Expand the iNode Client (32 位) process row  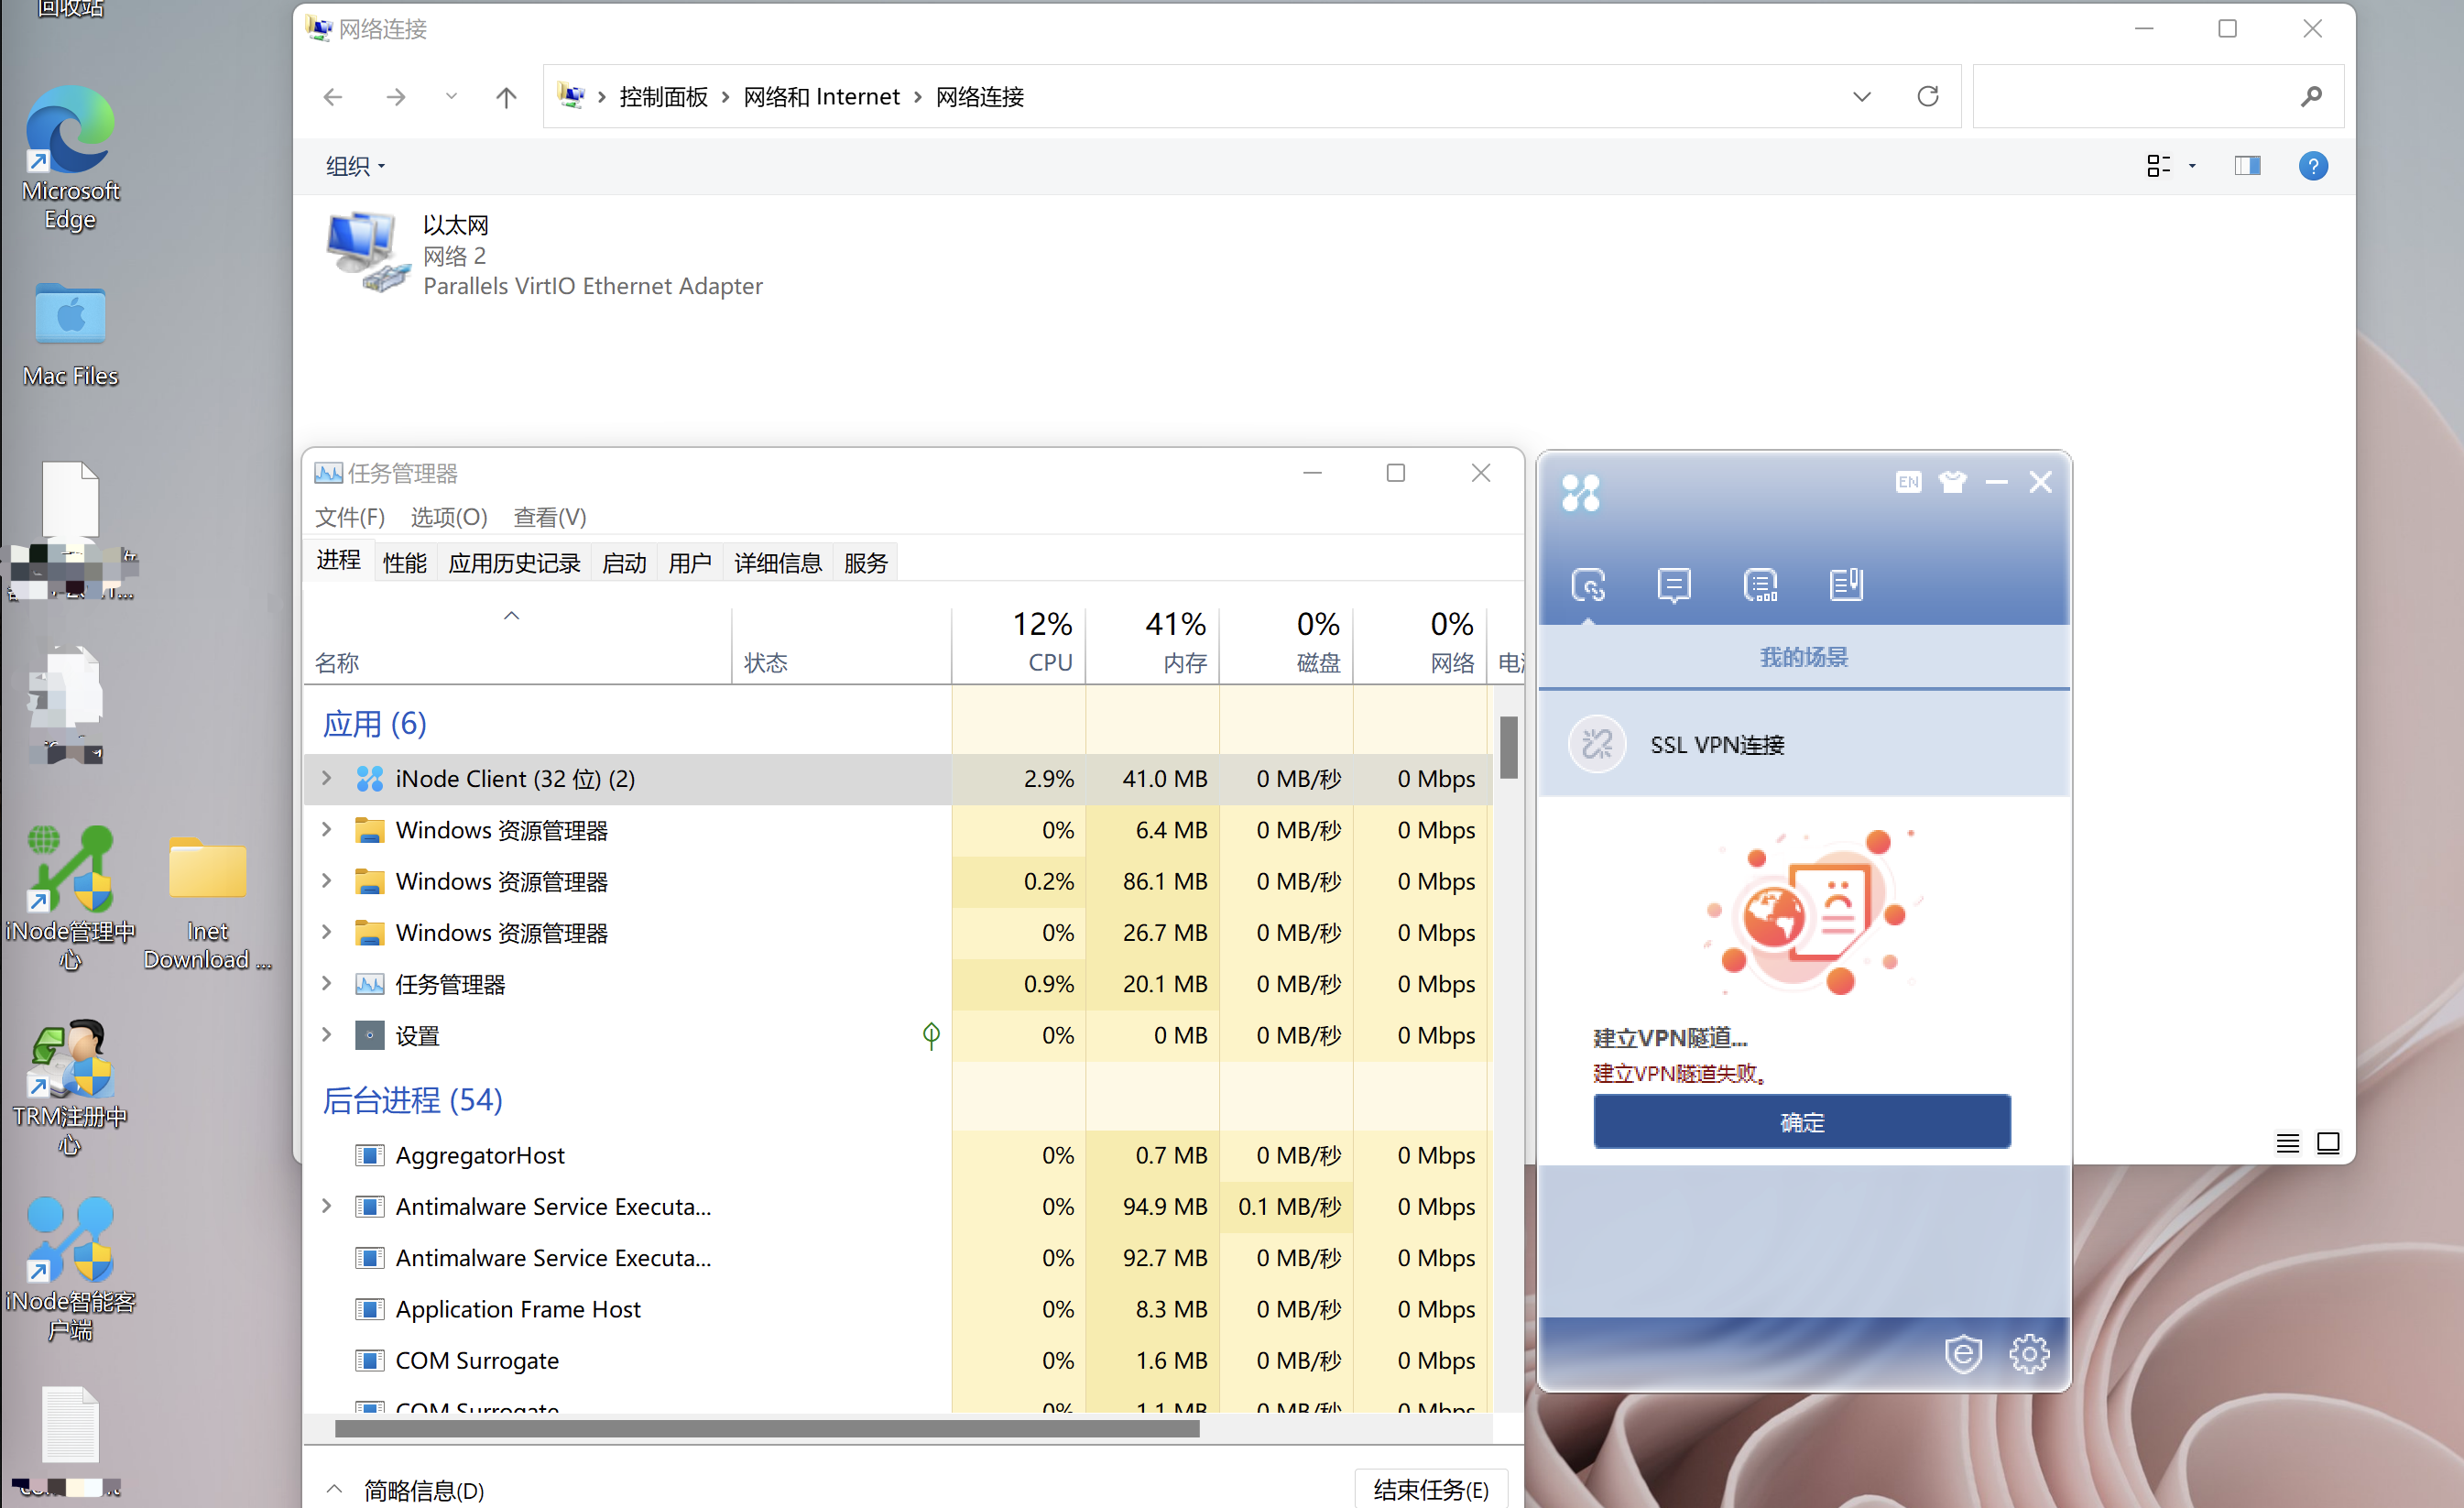coord(326,778)
